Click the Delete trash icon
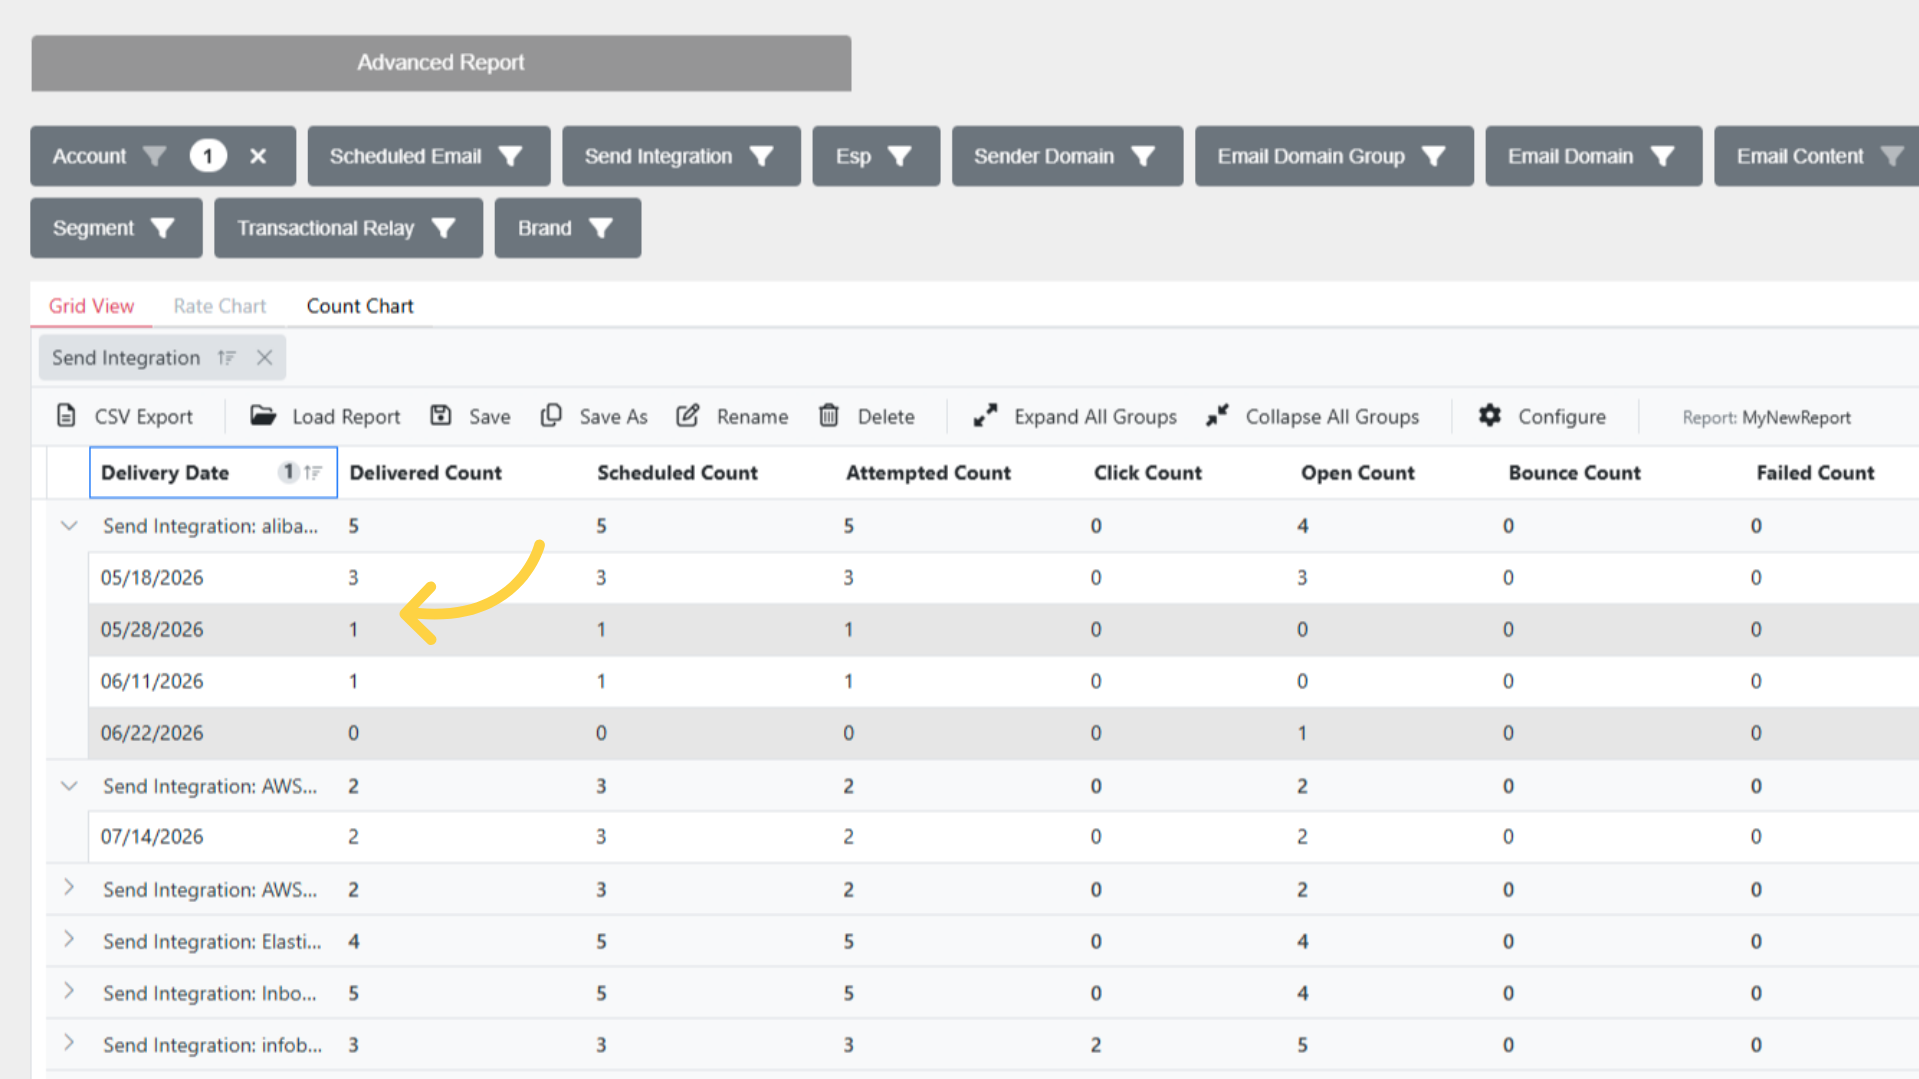Screen dimensions: 1919x1079 tap(829, 416)
